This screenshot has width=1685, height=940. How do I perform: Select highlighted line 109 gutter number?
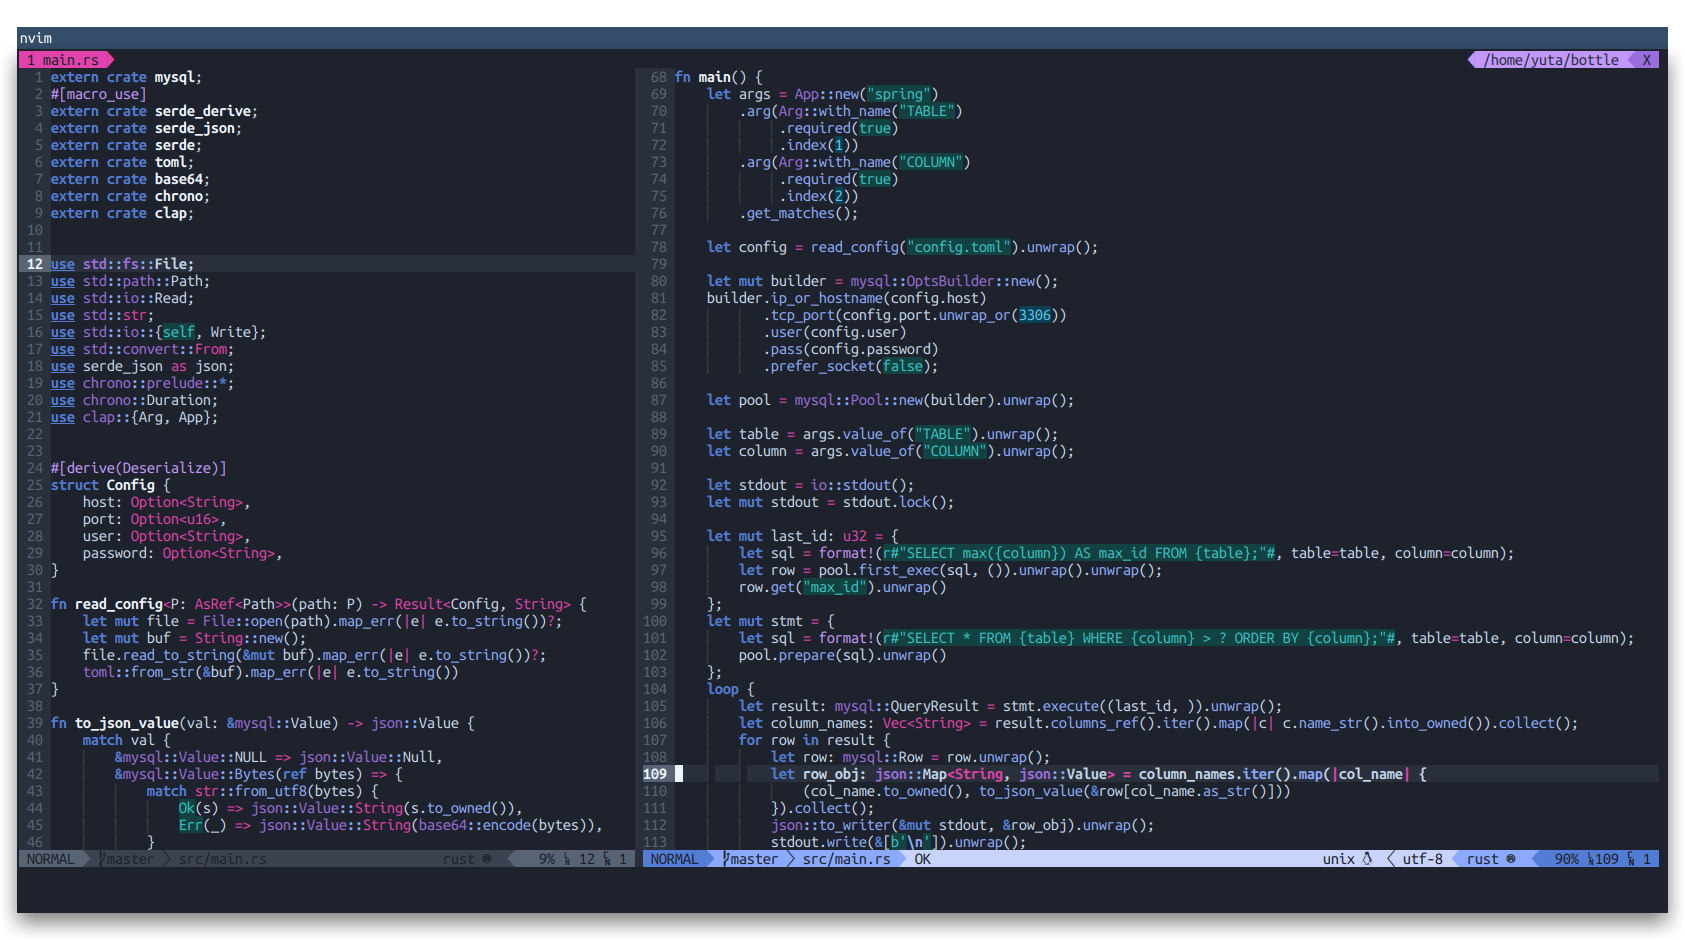655,773
